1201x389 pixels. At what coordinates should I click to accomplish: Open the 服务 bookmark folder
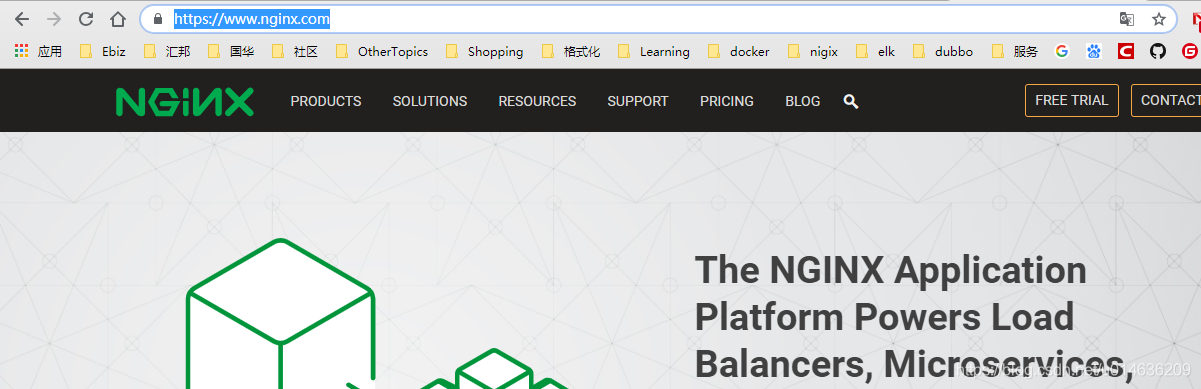[1014, 51]
